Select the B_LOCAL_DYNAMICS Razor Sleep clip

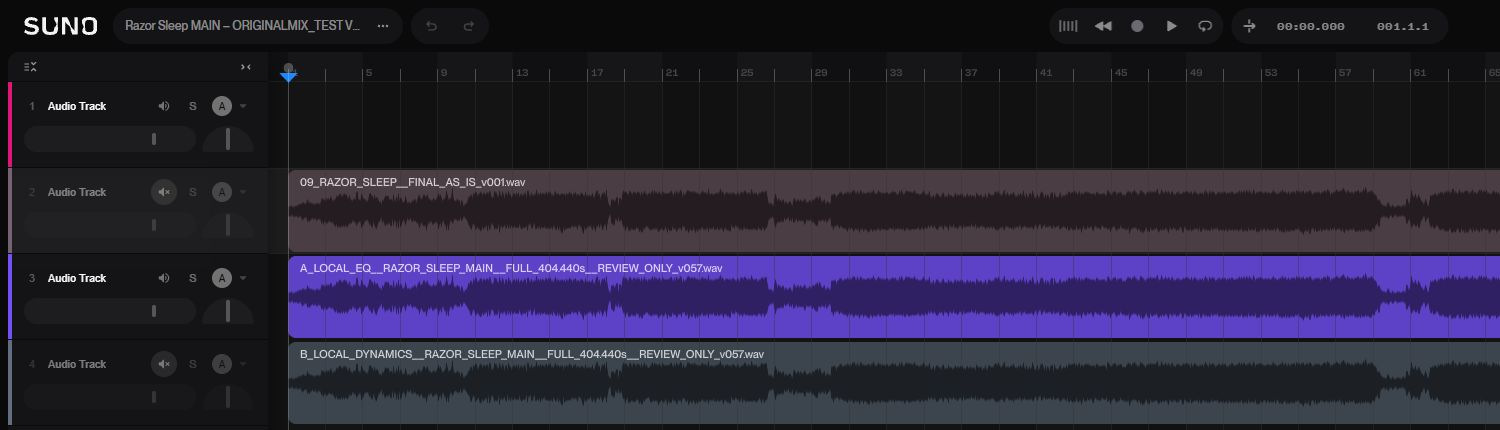(894, 383)
